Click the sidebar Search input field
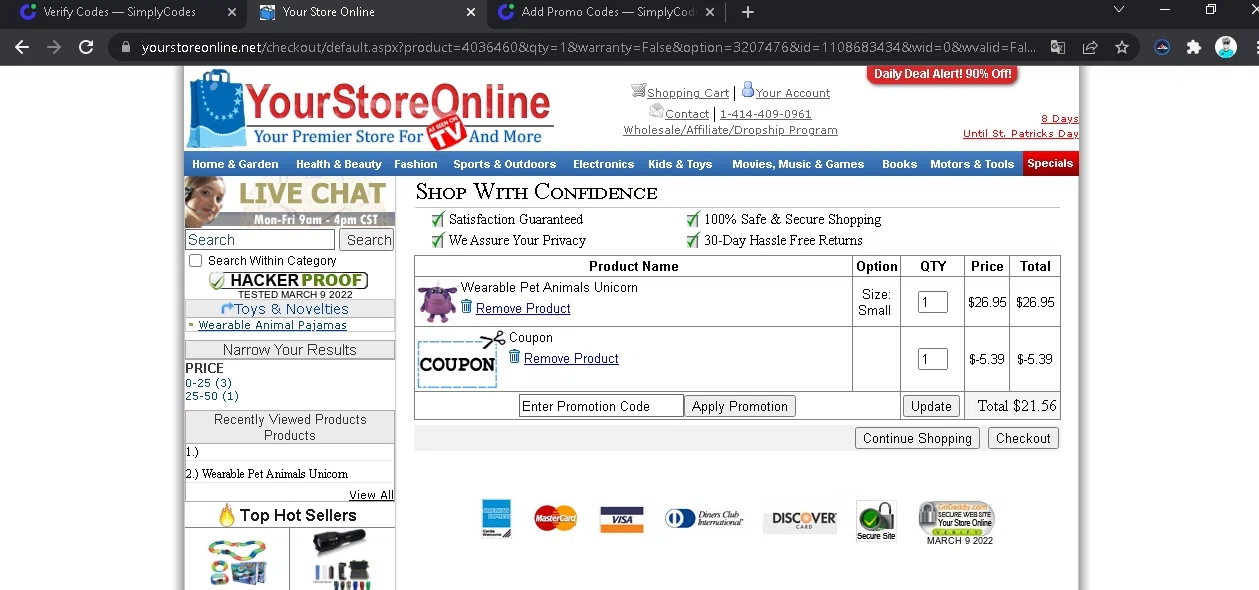The height and width of the screenshot is (590, 1259). 260,240
